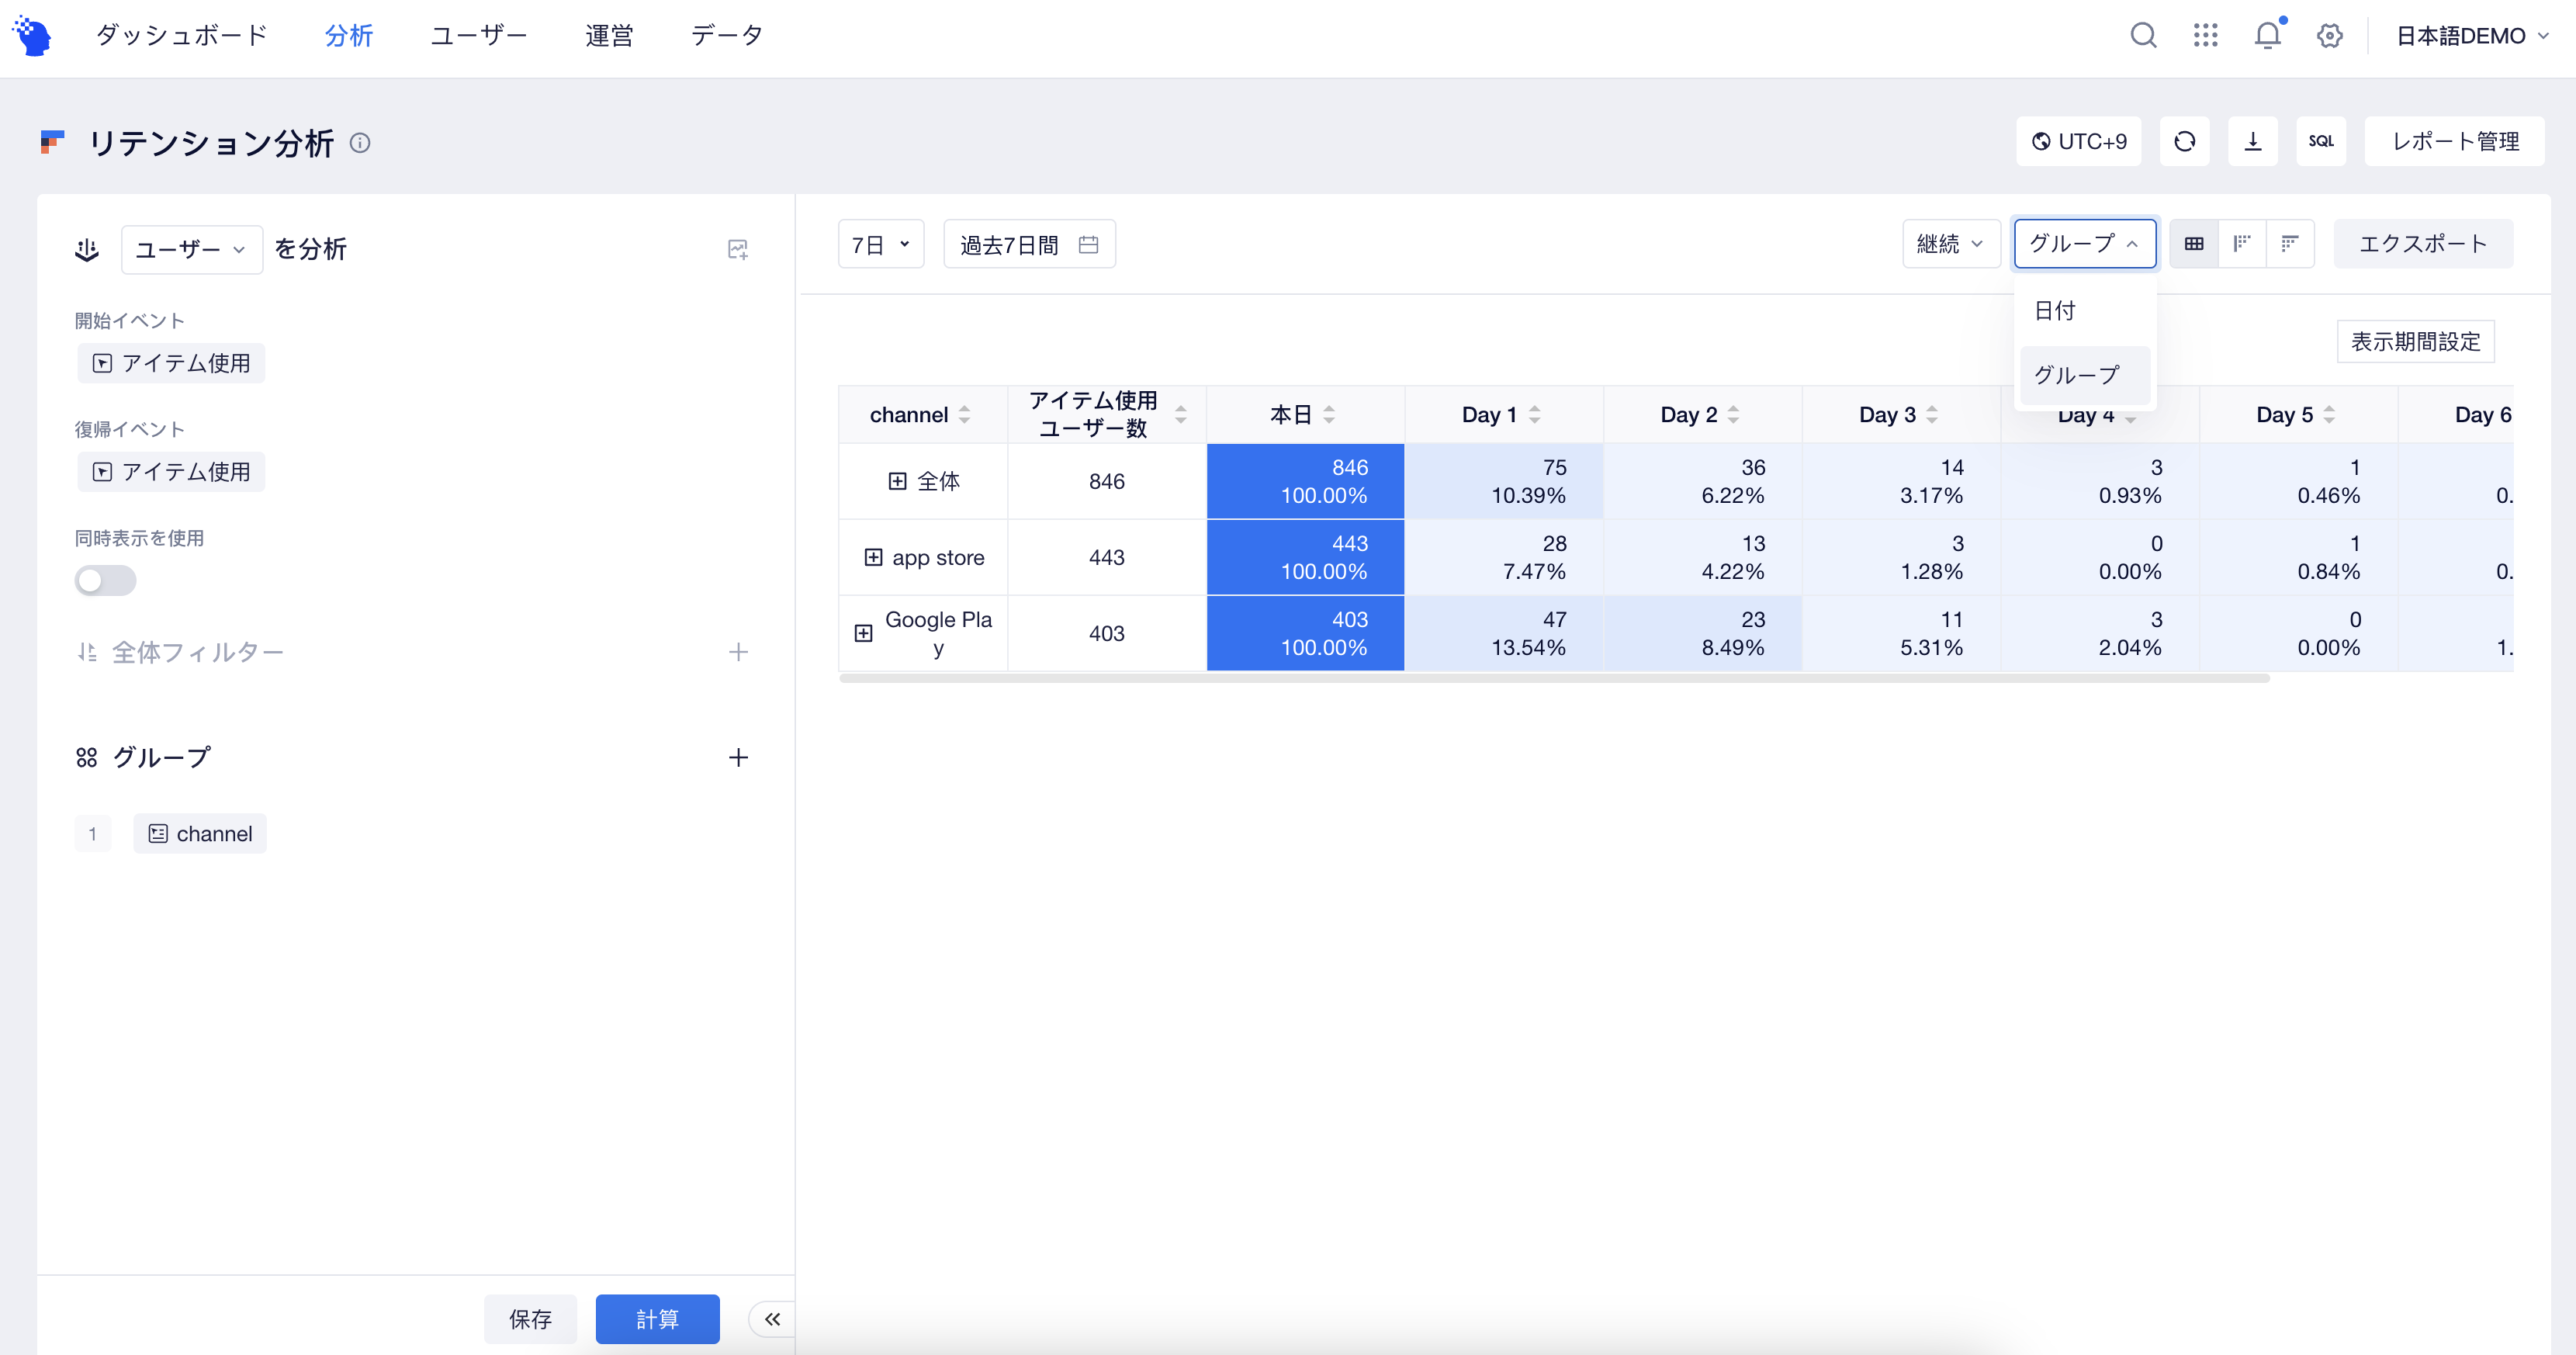Open the UTC+9 timezone selector
Viewport: 2576px width, 1355px height.
[x=2078, y=141]
